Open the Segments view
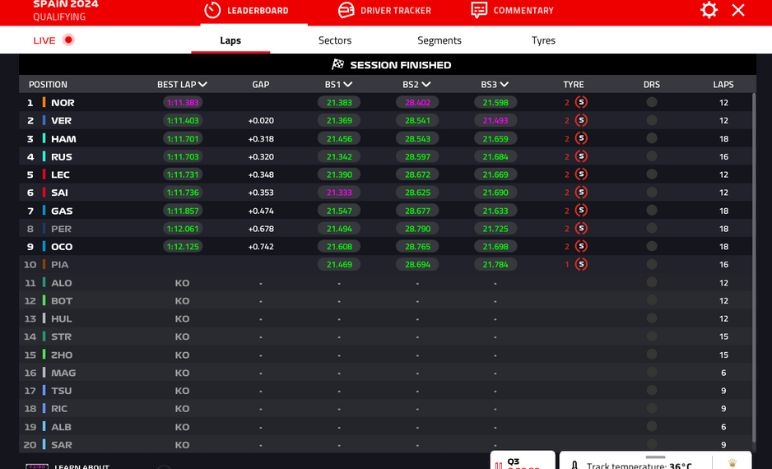 click(x=439, y=41)
